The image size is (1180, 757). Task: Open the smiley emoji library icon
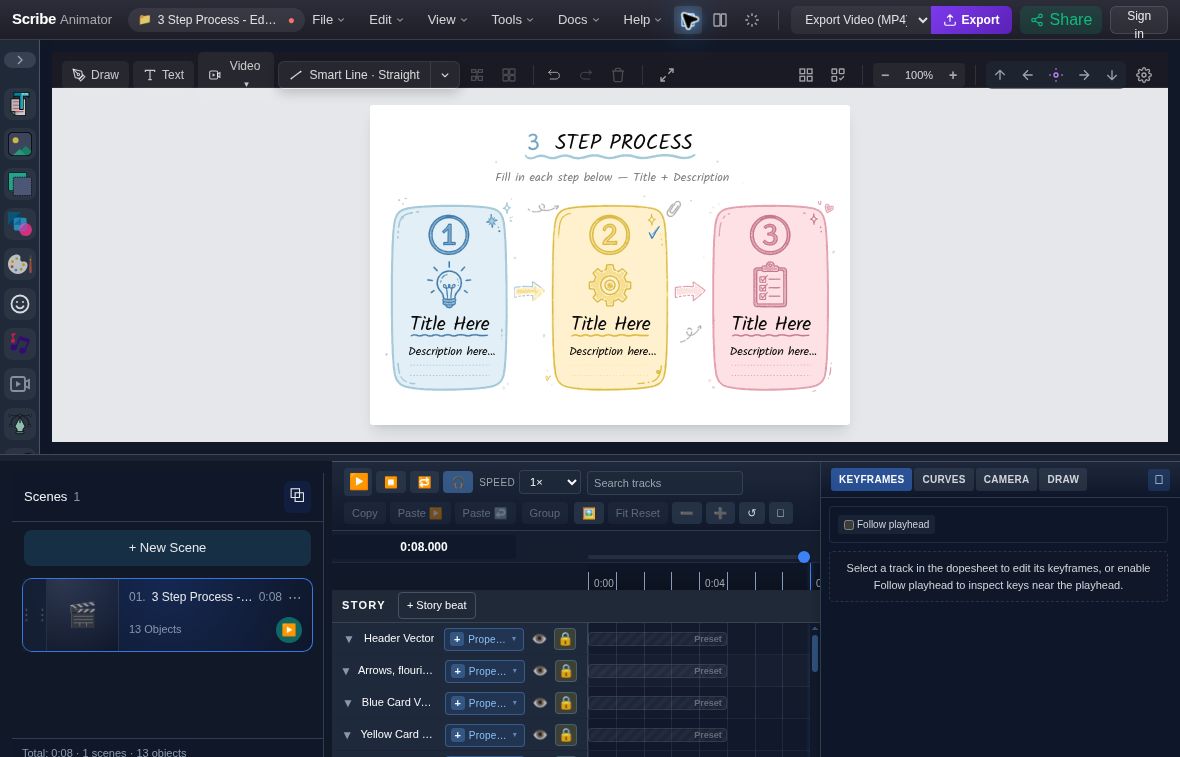tap(20, 304)
